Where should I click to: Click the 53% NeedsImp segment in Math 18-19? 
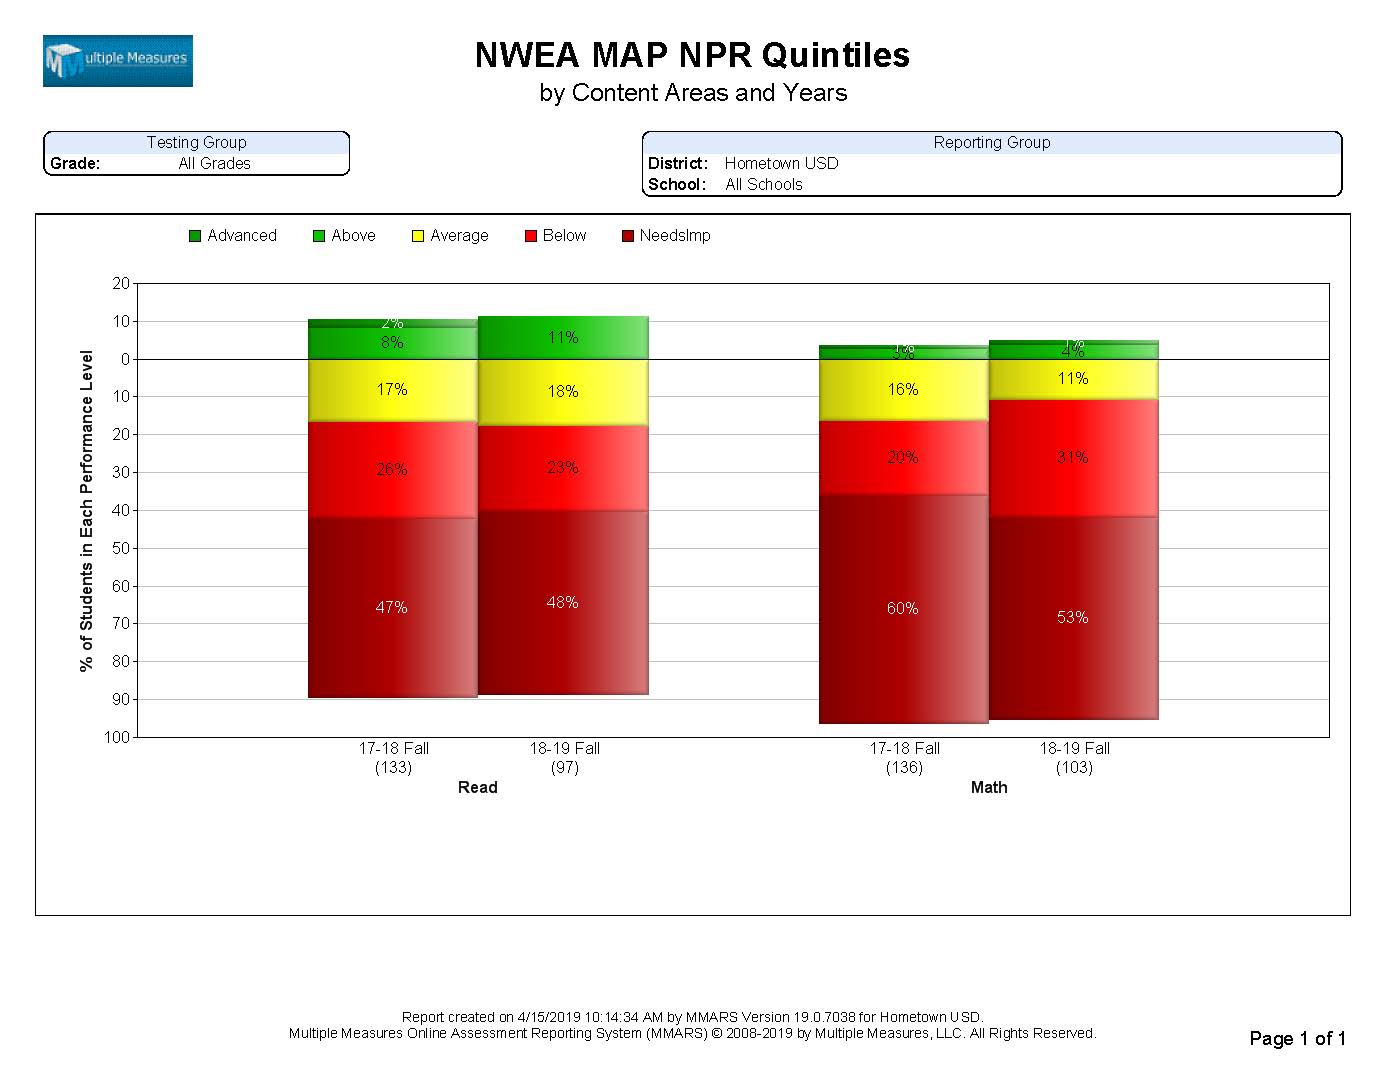pos(1073,617)
